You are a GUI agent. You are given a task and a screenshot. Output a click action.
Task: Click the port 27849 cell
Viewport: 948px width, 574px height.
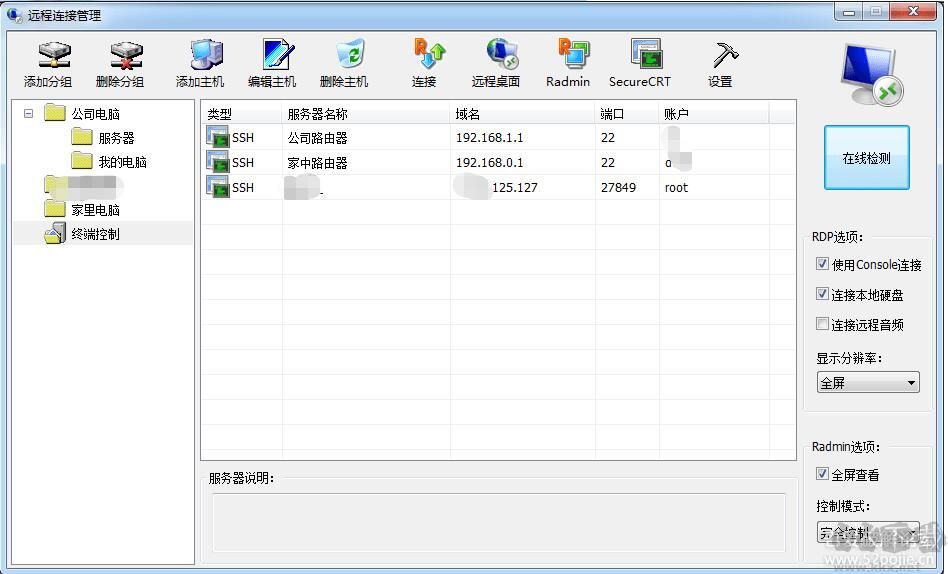pyautogui.click(x=618, y=188)
